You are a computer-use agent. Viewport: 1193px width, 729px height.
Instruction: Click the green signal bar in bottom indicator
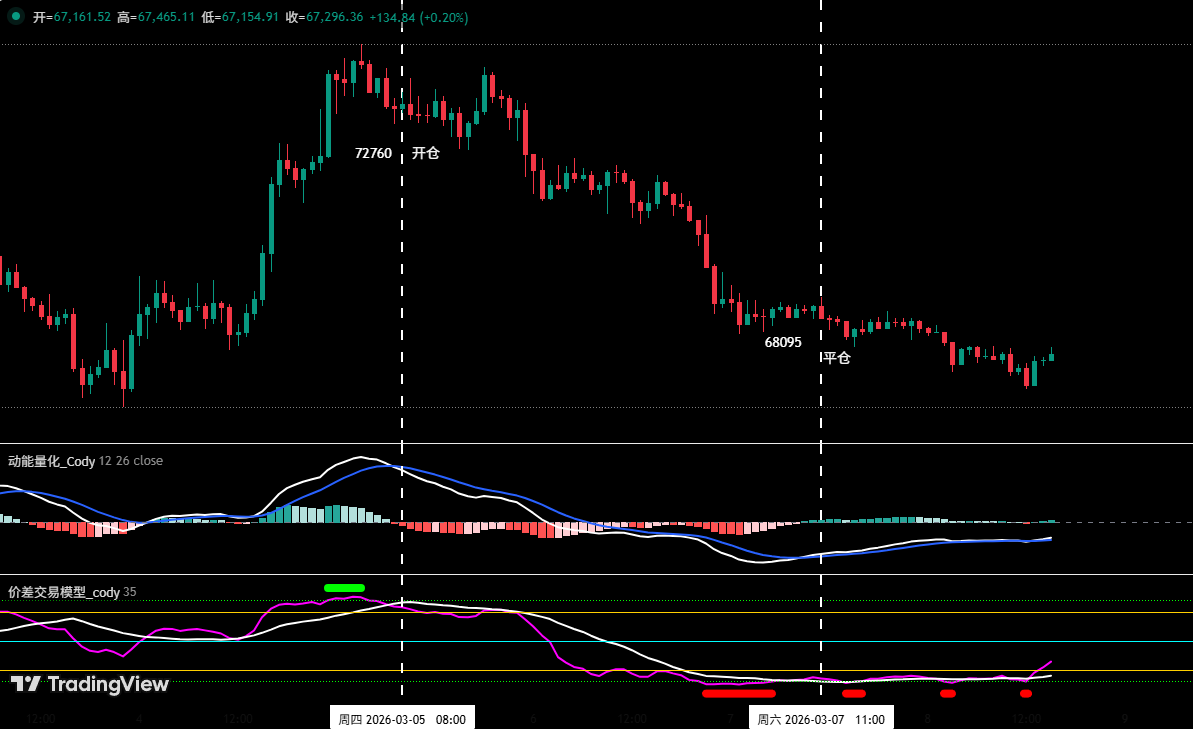344,588
